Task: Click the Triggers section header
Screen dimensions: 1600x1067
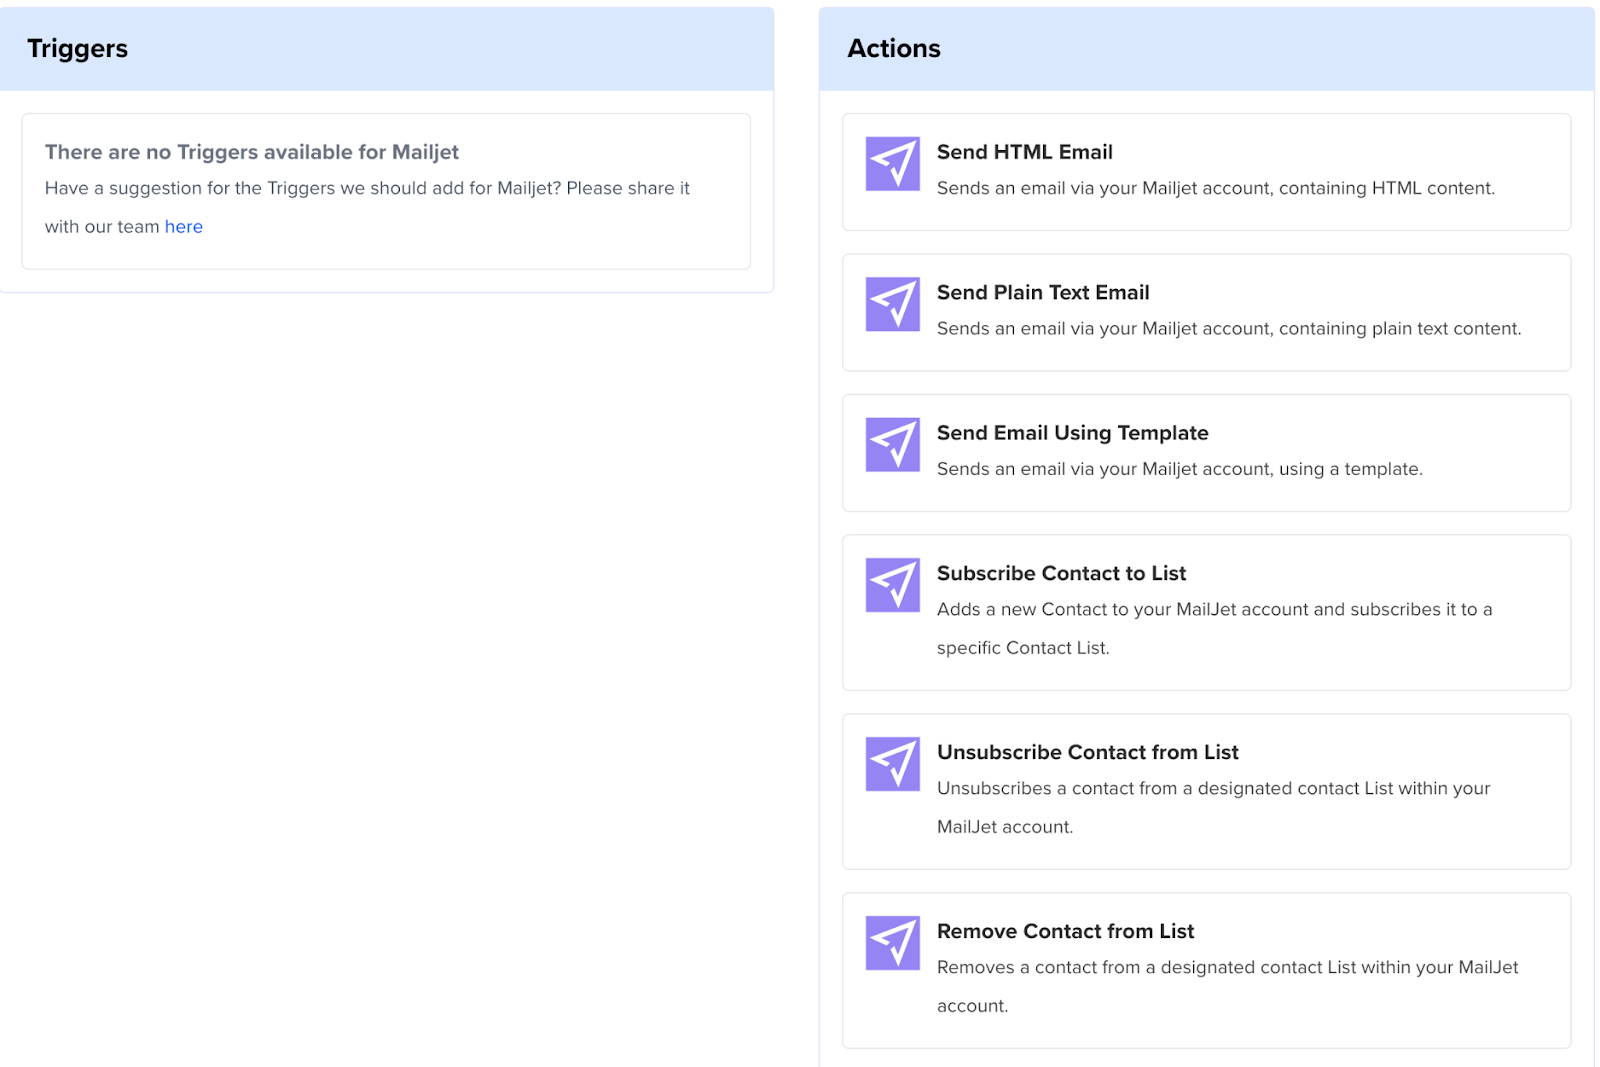Action: click(78, 49)
